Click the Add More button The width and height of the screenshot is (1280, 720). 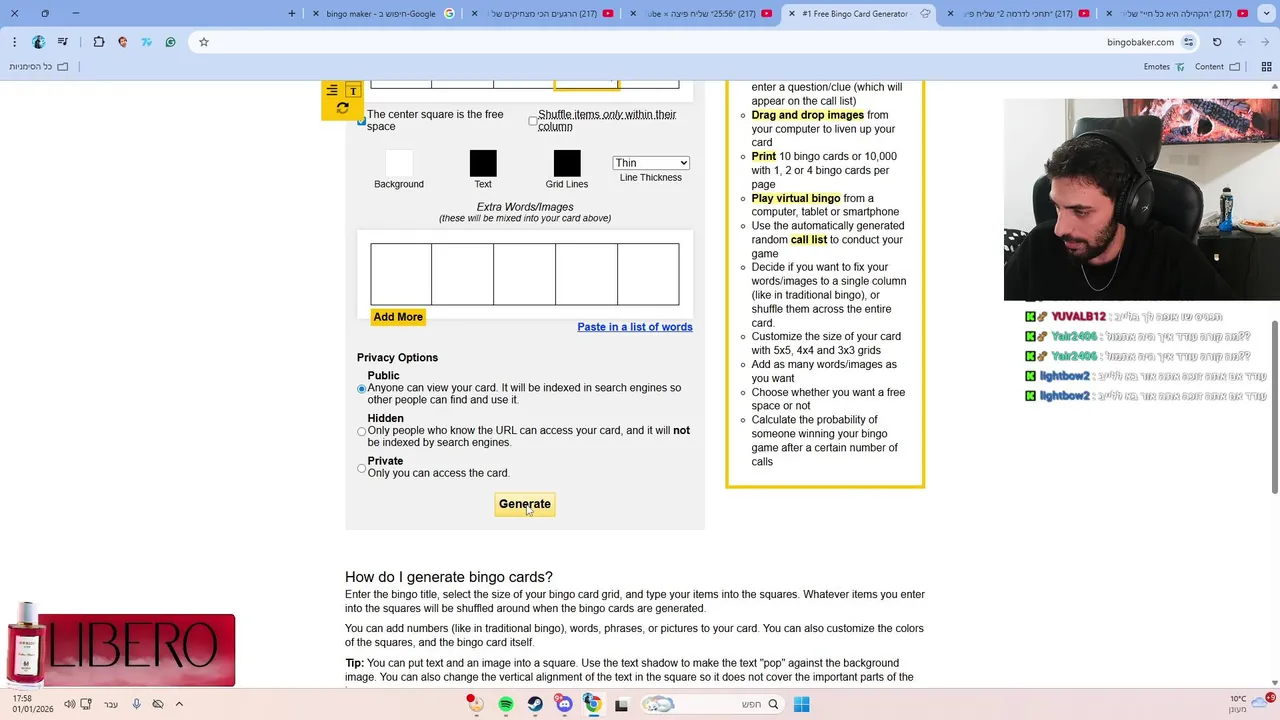click(398, 317)
